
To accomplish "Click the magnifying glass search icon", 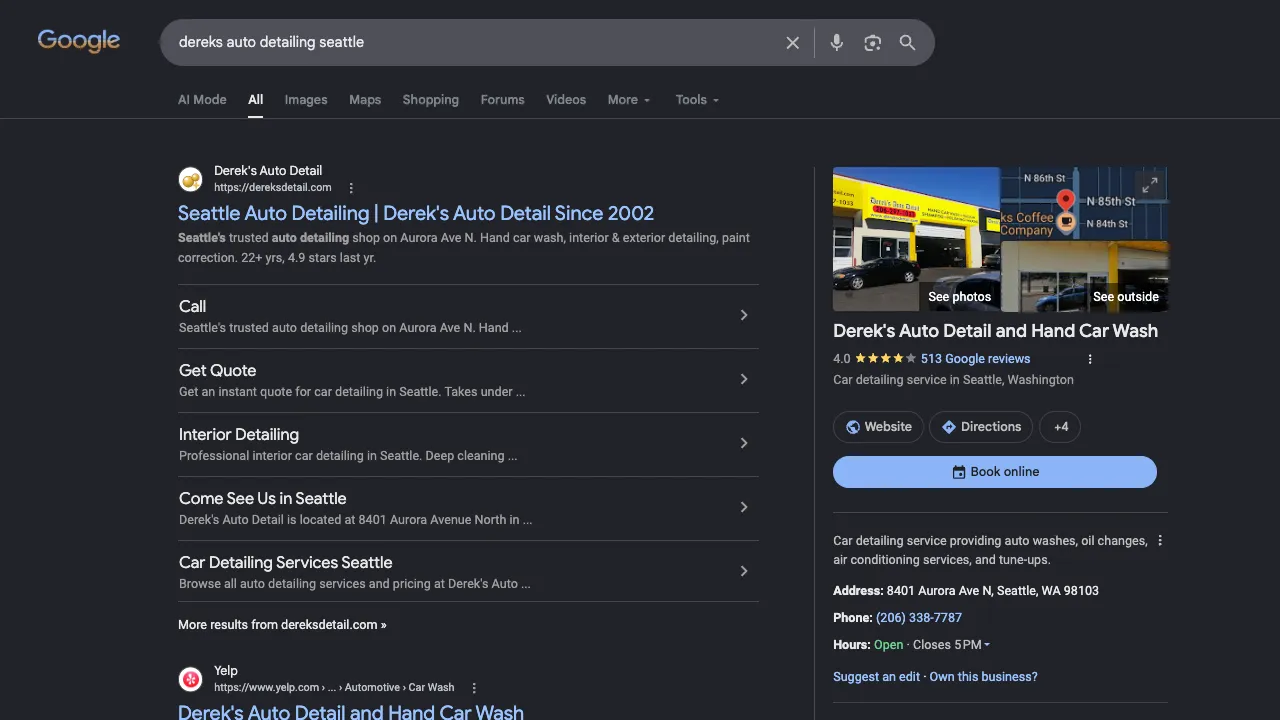I will [x=907, y=43].
